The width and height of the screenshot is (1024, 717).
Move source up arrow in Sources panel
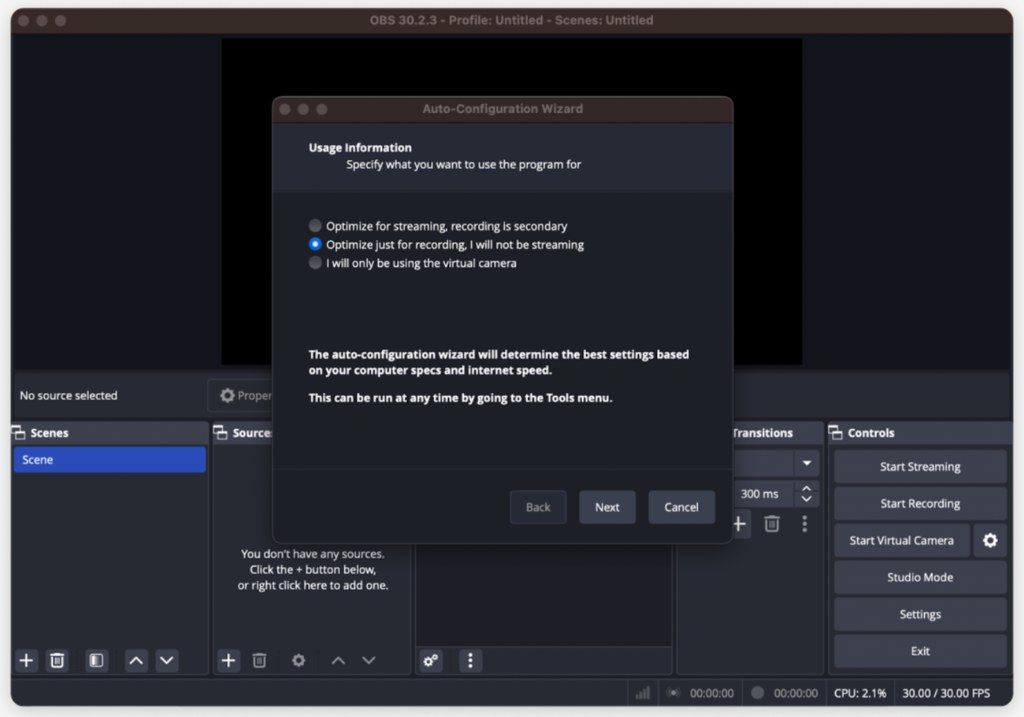tap(338, 660)
